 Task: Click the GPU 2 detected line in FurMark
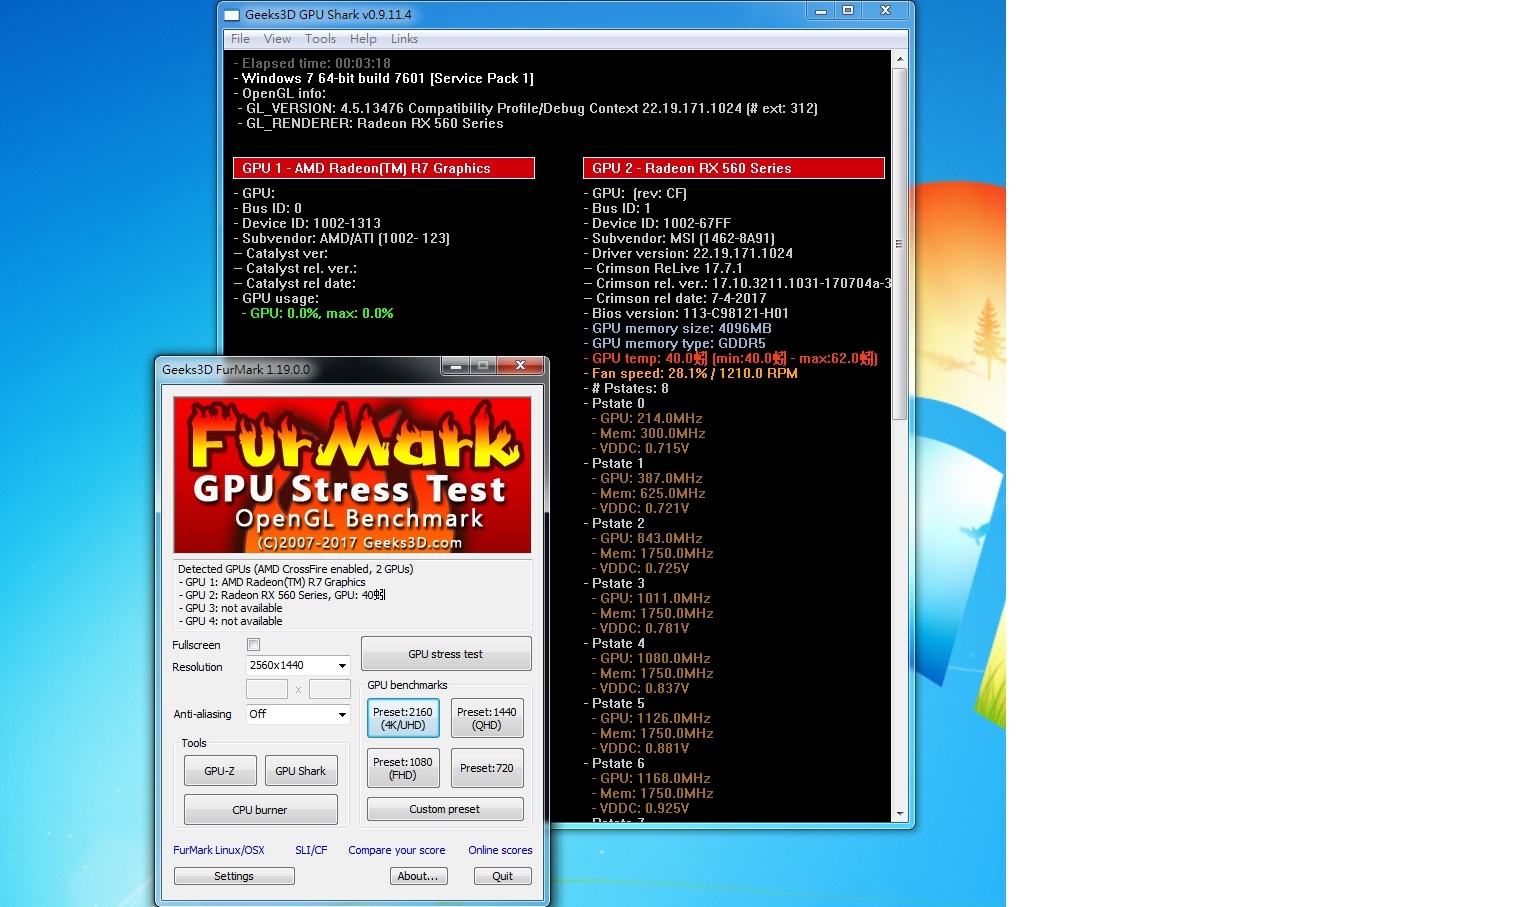[282, 595]
